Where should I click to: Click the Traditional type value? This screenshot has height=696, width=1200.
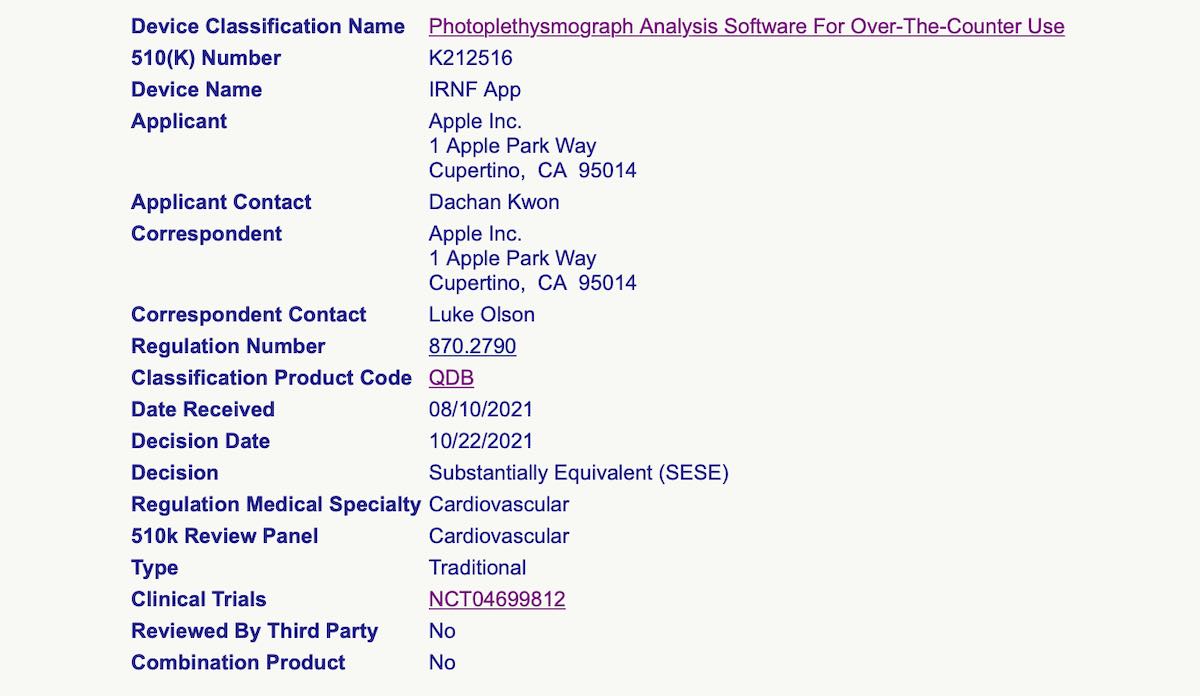pyautogui.click(x=477, y=568)
